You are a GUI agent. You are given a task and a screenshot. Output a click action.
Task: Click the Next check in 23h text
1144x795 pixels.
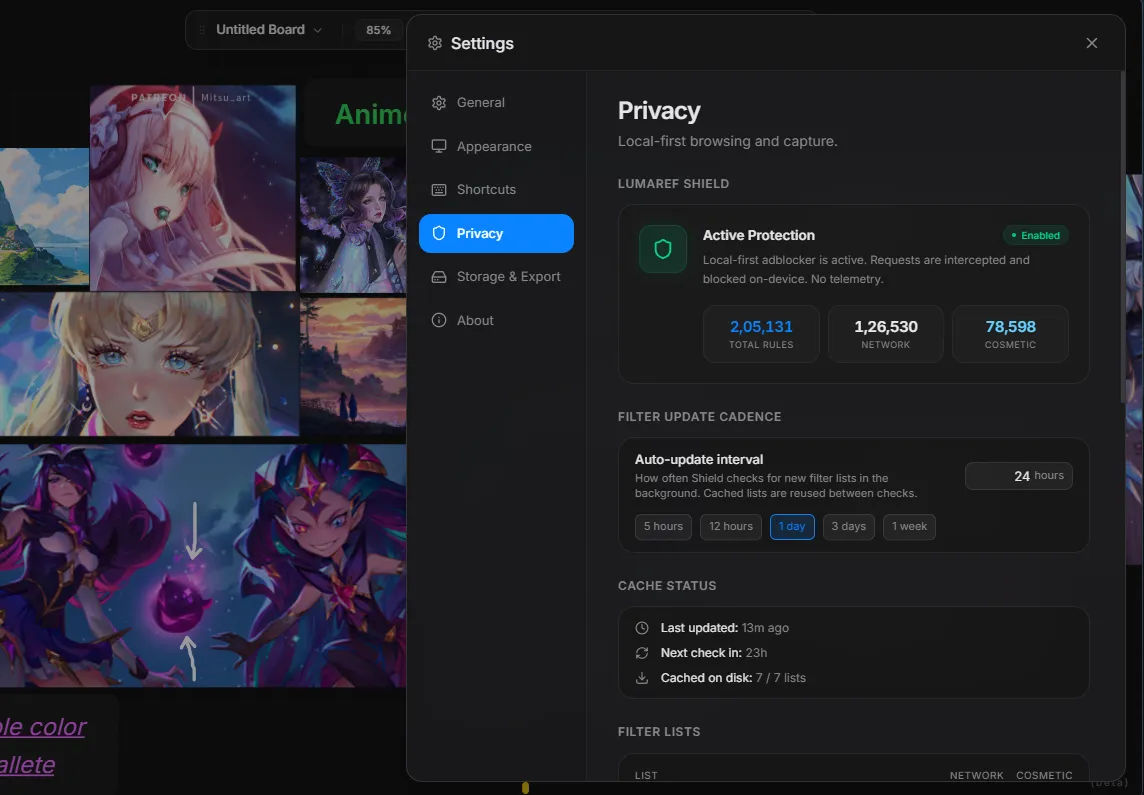(714, 653)
